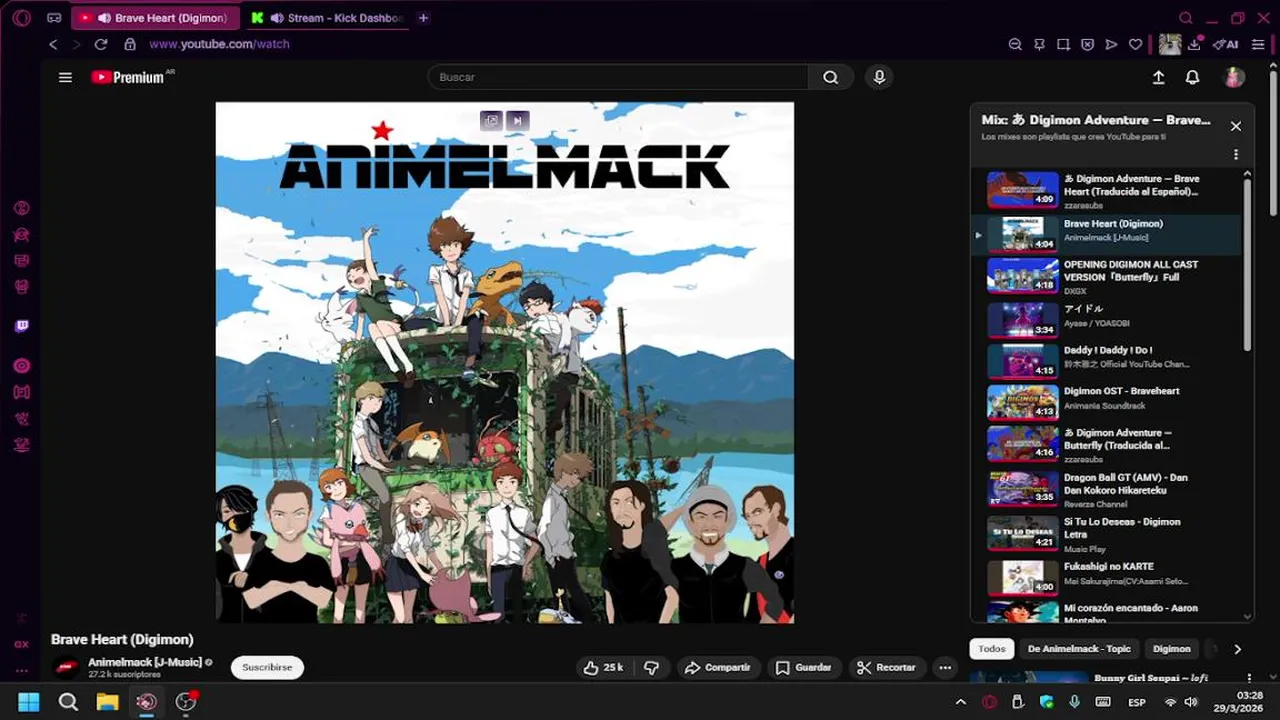Play Dragon Ball GT (AMV) Dan Dan Kokoro

click(1105, 489)
